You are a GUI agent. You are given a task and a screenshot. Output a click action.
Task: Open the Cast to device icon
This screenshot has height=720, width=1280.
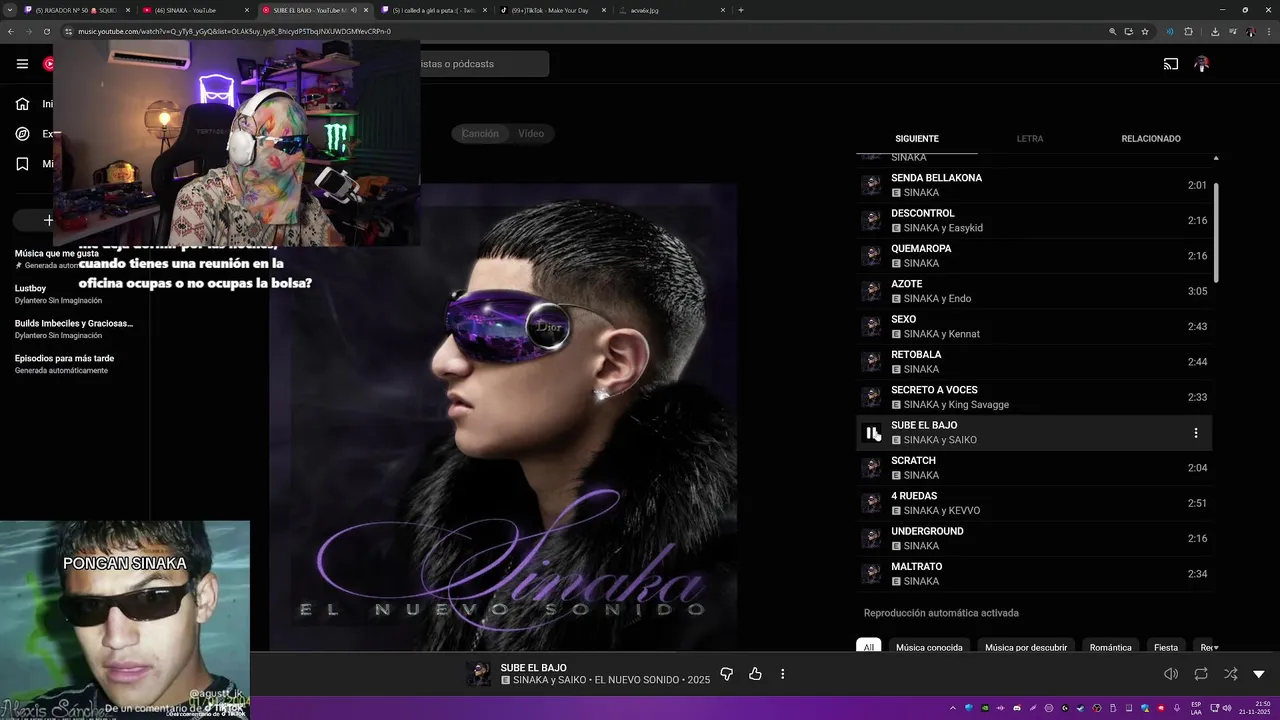point(1170,64)
